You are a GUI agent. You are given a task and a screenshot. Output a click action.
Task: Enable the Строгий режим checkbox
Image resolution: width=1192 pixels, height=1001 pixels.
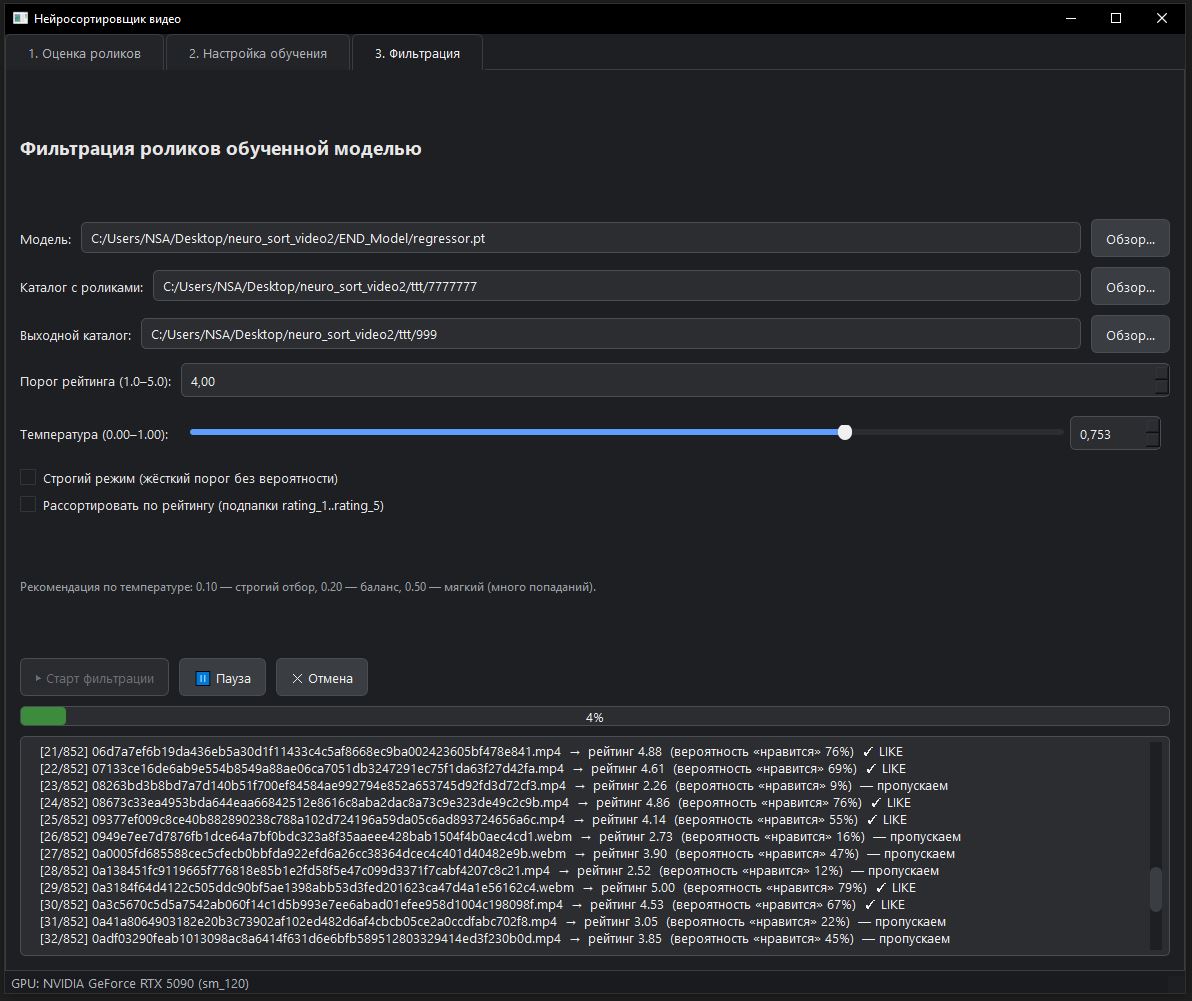[x=27, y=477]
